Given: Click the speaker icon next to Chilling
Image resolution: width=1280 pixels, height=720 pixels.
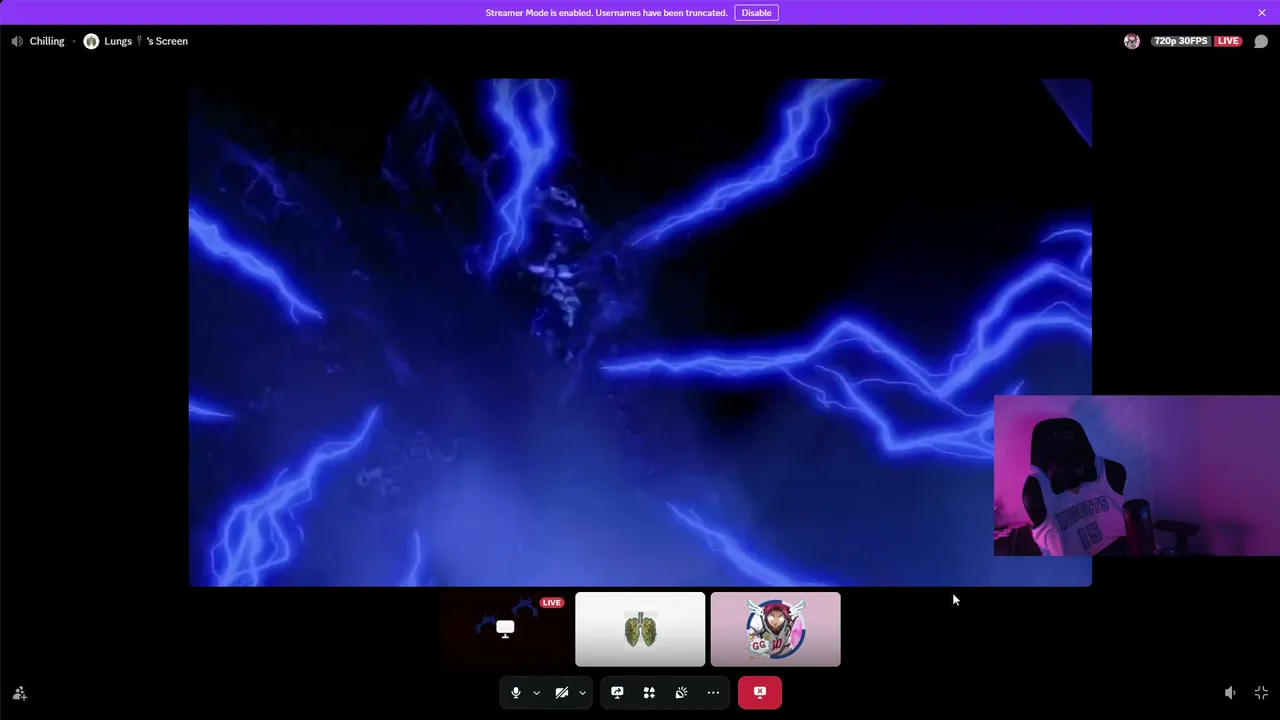Looking at the screenshot, I should [17, 41].
